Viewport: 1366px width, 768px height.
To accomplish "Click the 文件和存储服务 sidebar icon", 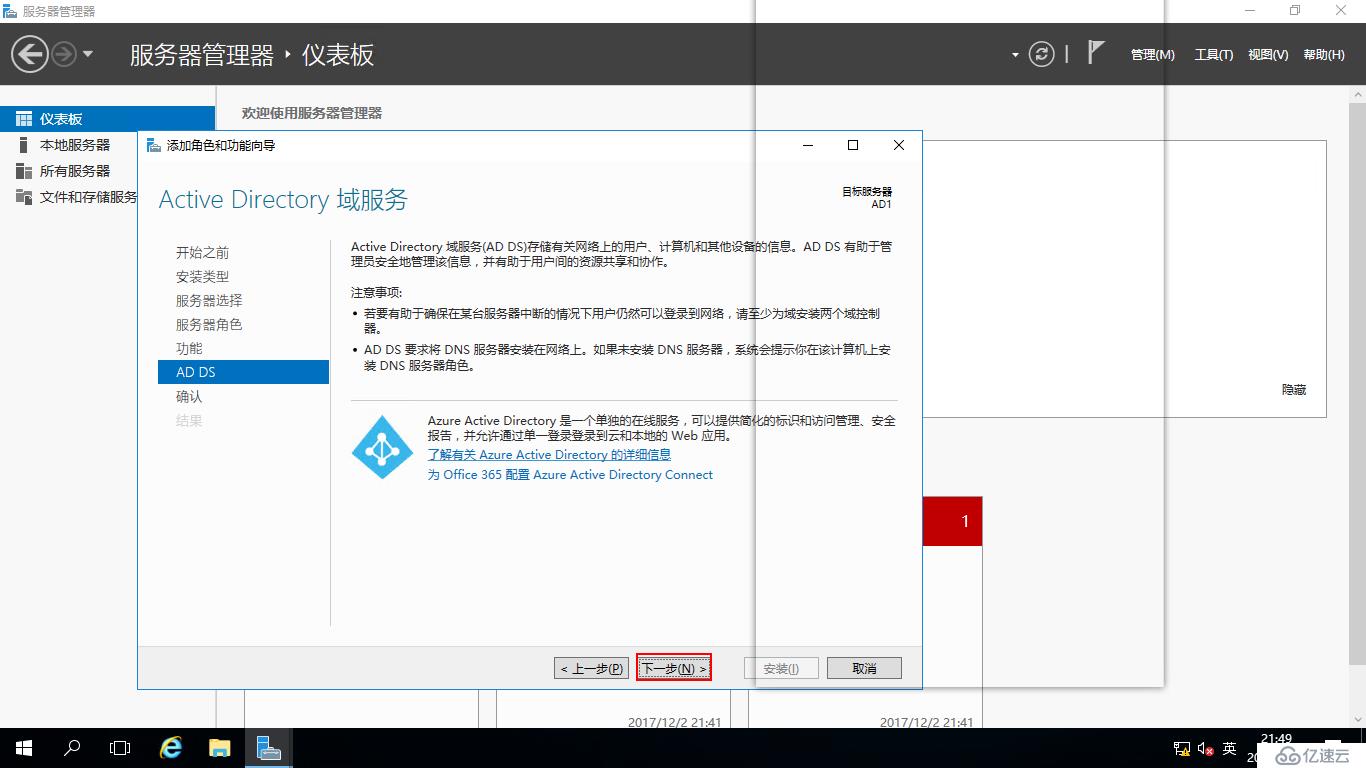I will pyautogui.click(x=24, y=197).
